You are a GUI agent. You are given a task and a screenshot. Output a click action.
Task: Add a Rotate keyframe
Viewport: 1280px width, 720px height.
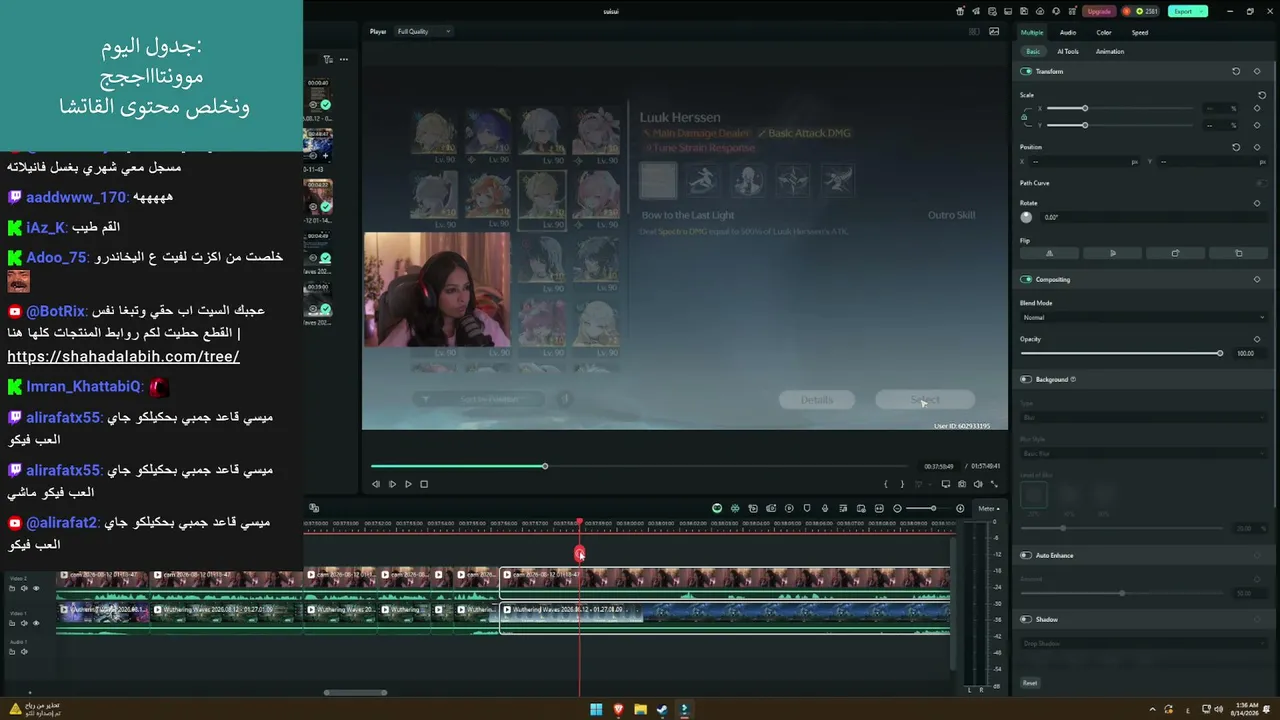(x=1257, y=203)
